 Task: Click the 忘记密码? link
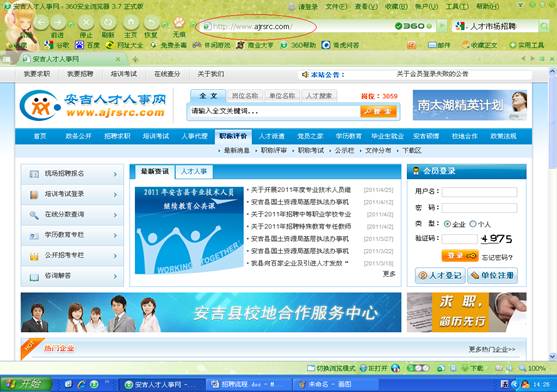tap(497, 257)
